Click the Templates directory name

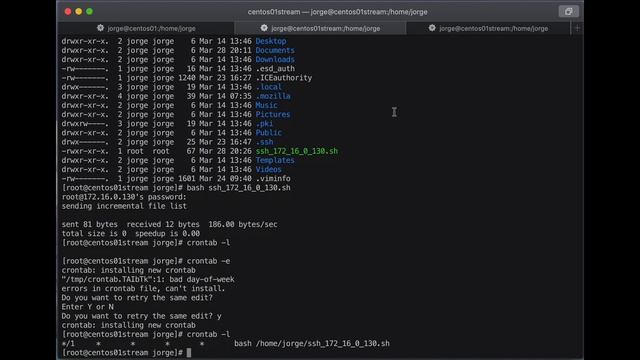(x=275, y=160)
